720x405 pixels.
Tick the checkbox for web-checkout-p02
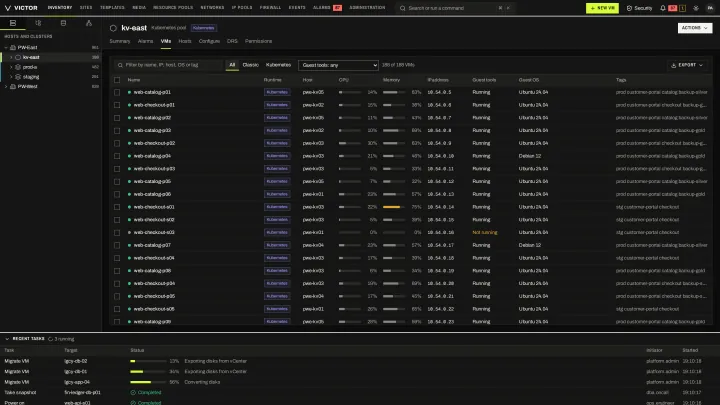pyautogui.click(x=117, y=143)
